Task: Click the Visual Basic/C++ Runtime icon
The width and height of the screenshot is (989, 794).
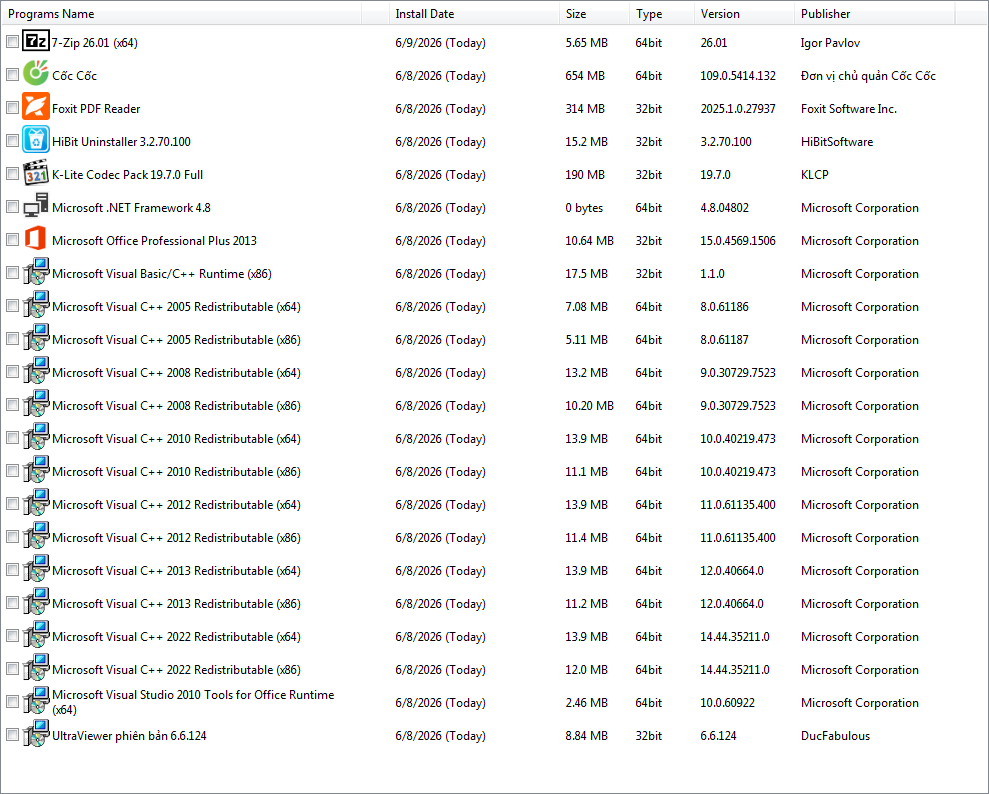Action: (x=36, y=272)
